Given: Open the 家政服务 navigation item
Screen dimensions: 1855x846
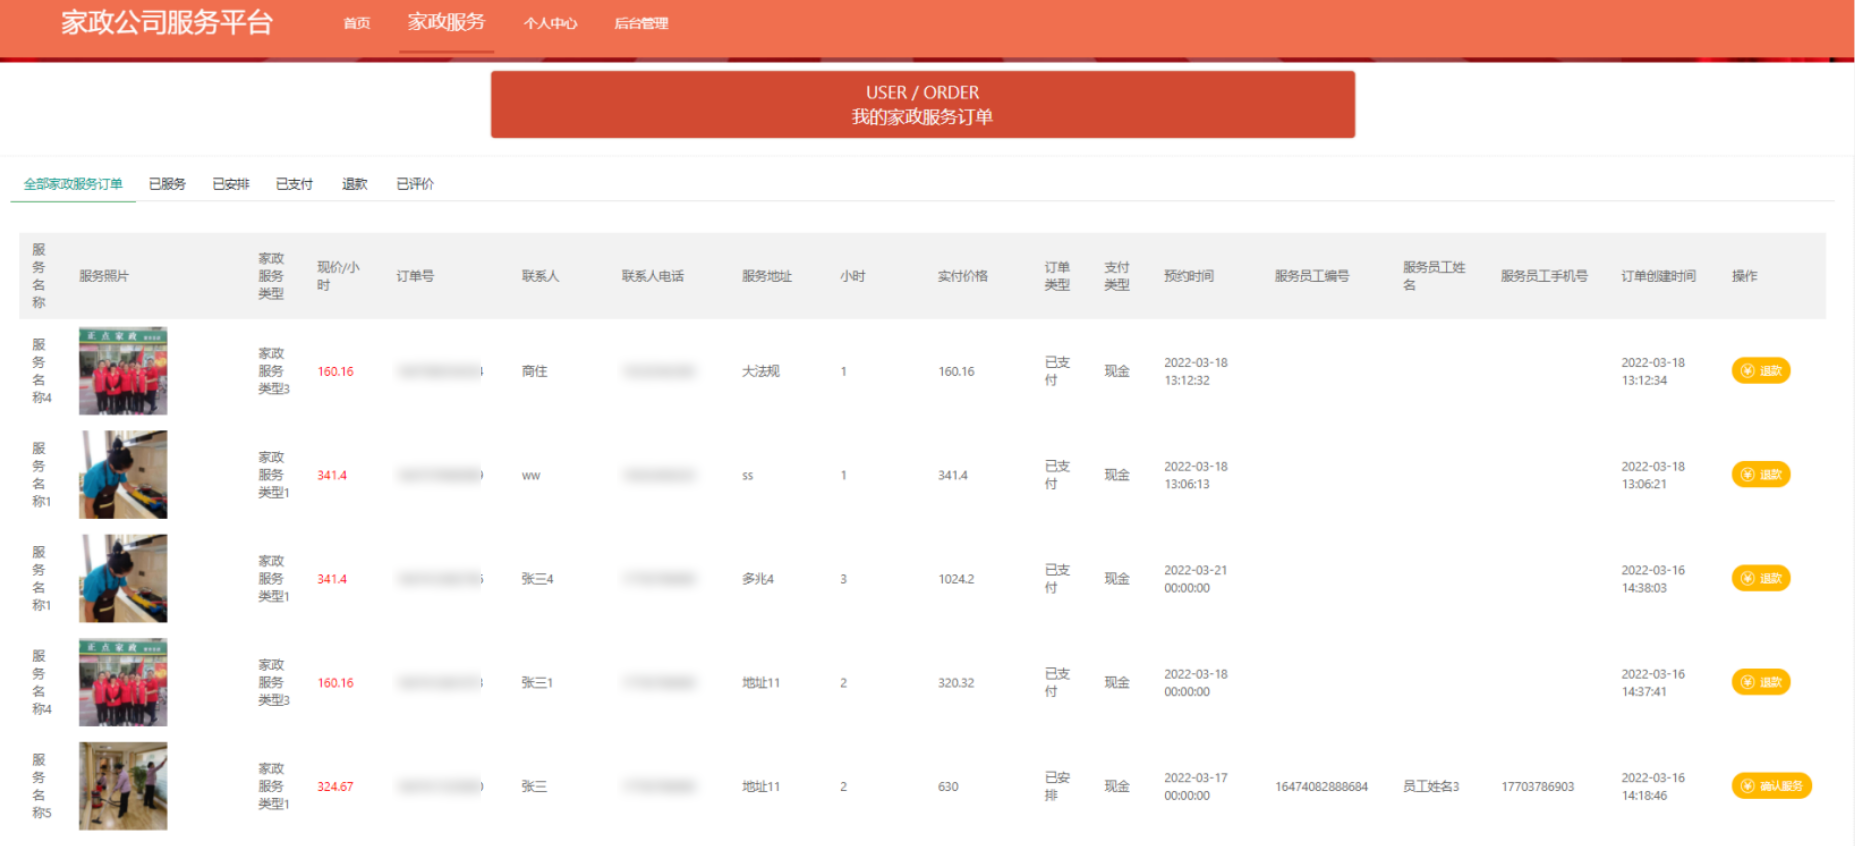Looking at the screenshot, I should click(x=446, y=22).
